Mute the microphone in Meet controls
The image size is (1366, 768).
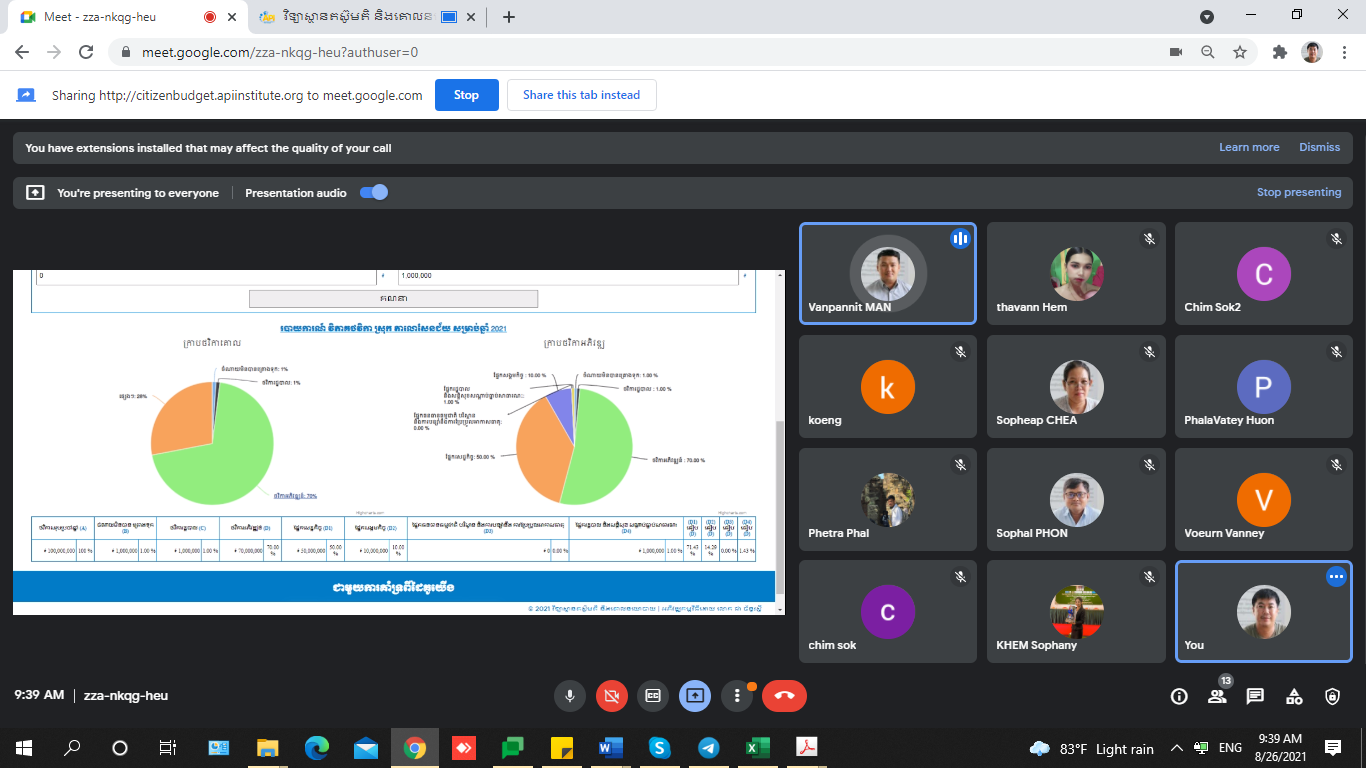pos(571,696)
